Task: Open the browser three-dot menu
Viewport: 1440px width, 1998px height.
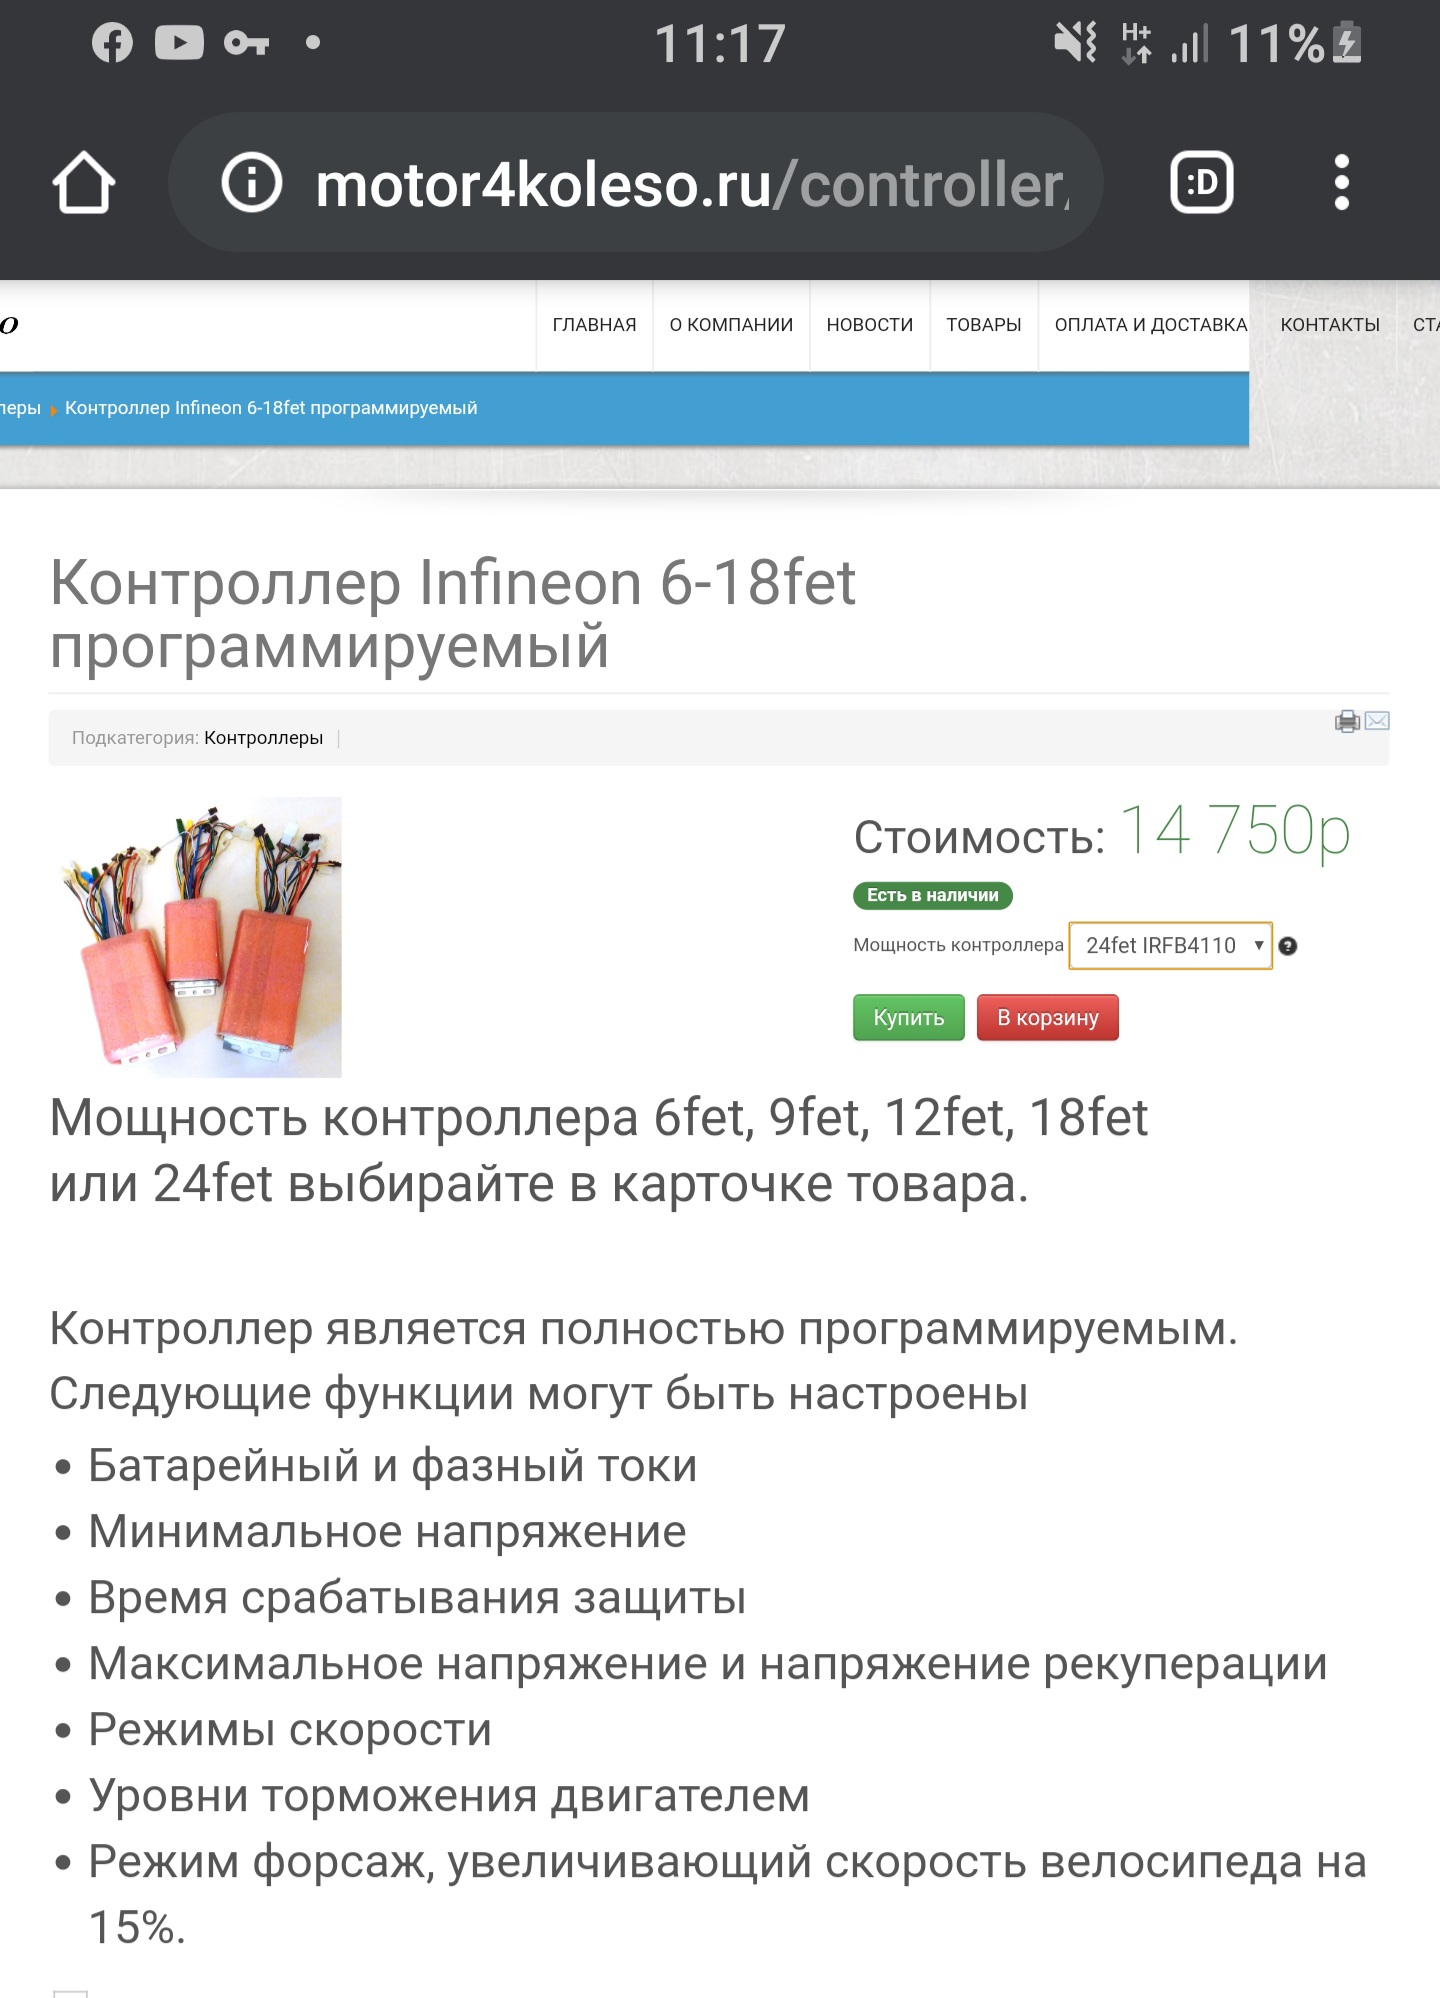Action: tap(1342, 183)
